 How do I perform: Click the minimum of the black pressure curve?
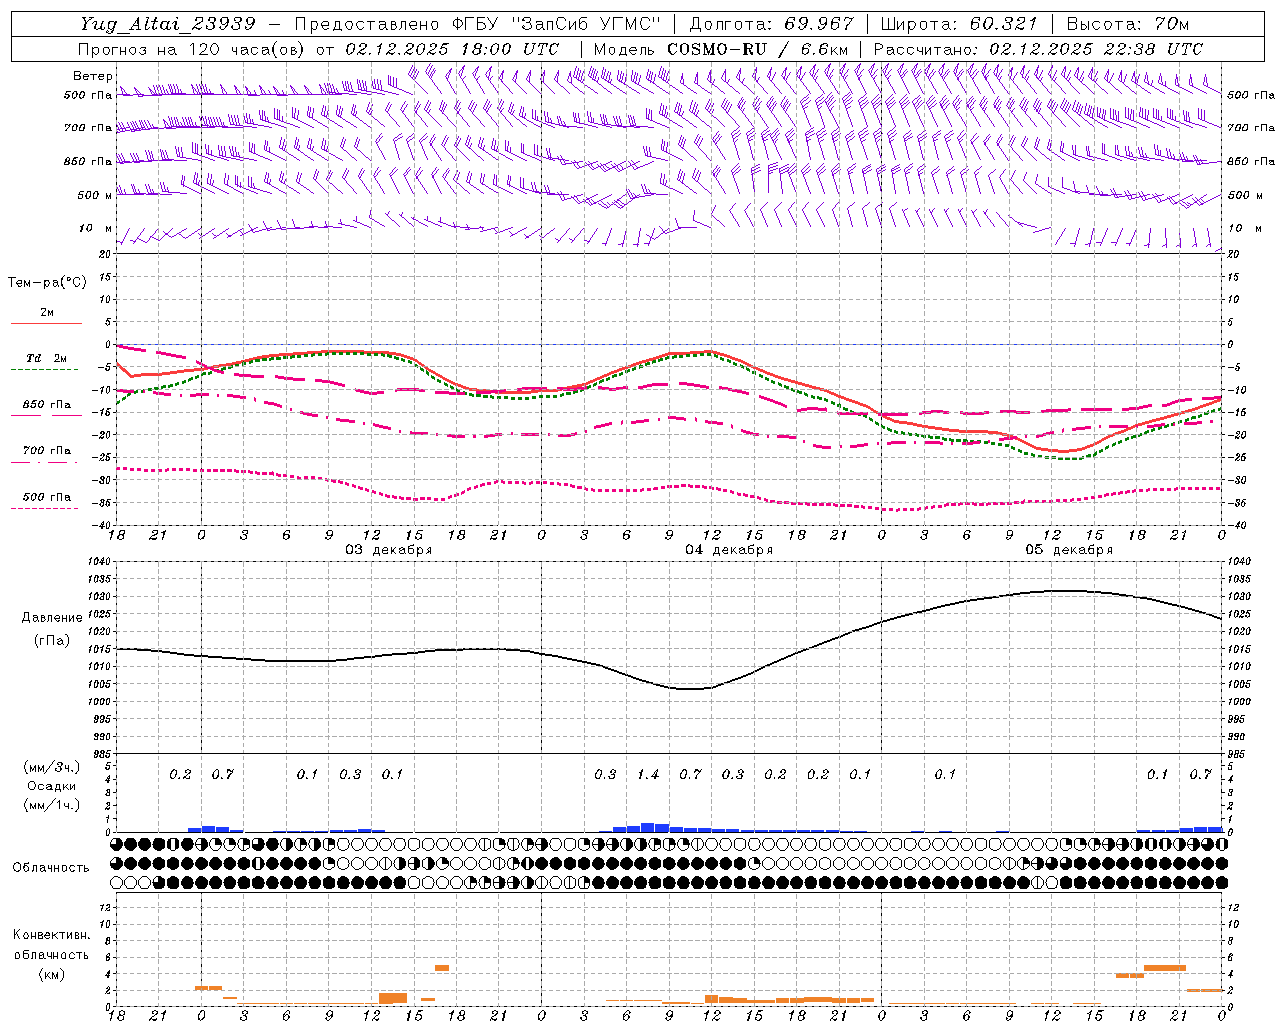pos(692,689)
